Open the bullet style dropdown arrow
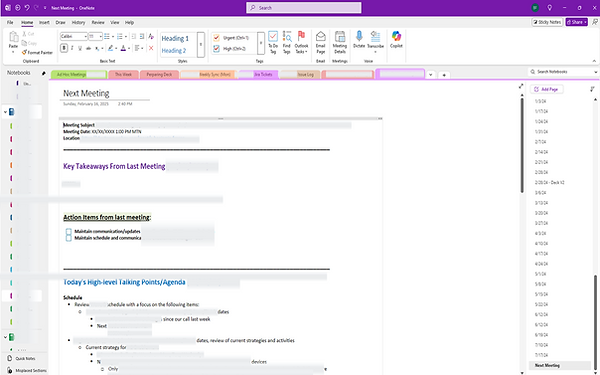The width and height of the screenshot is (600, 375). (x=113, y=37)
